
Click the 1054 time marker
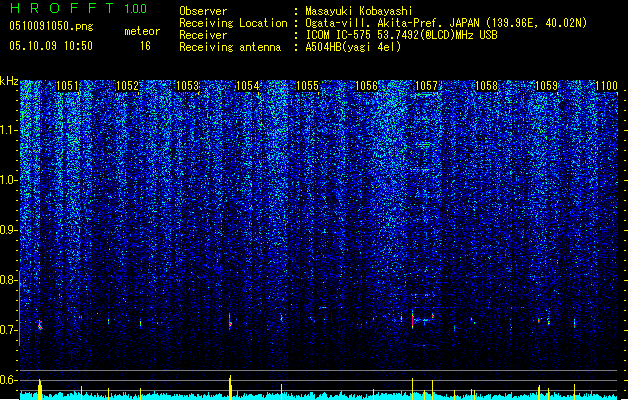point(248,86)
